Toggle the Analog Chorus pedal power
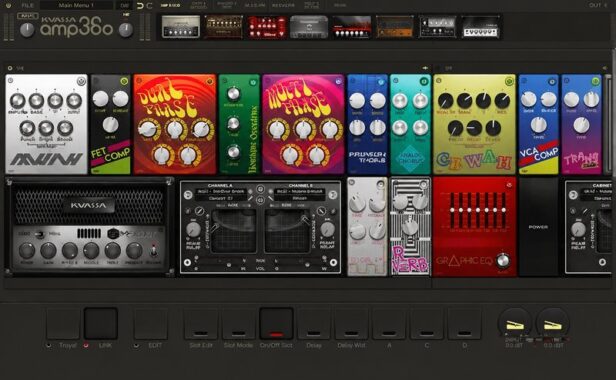 (x=424, y=81)
